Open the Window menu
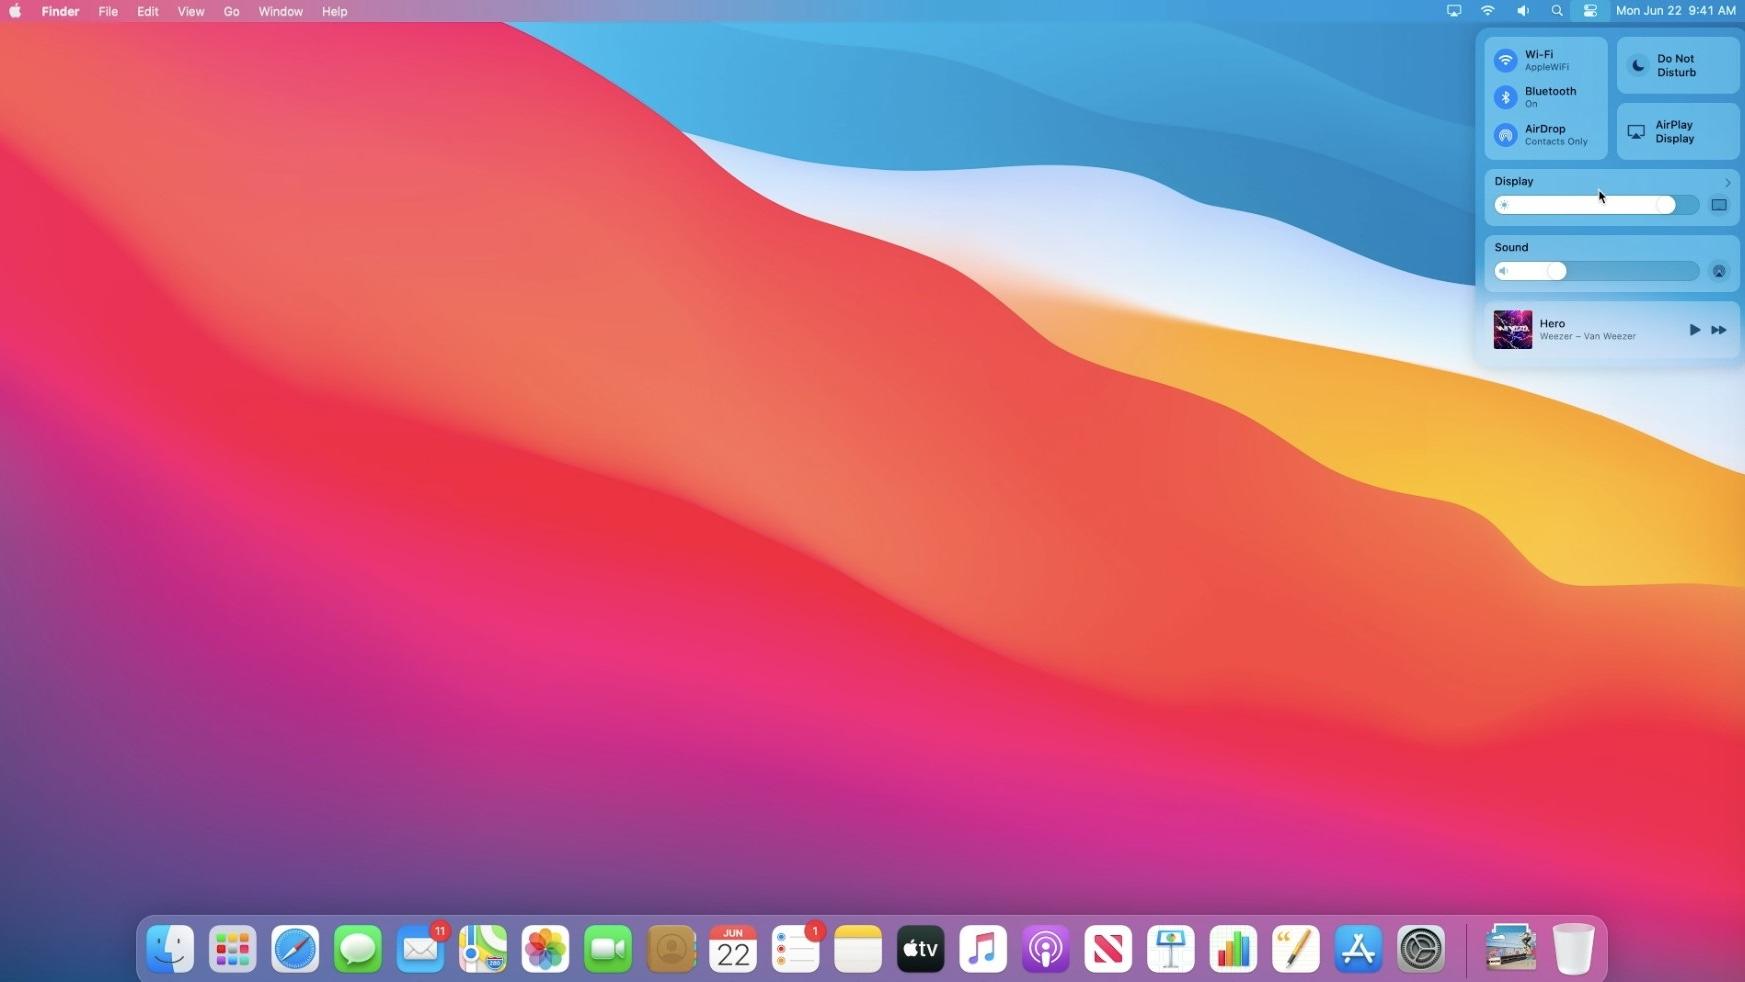This screenshot has height=982, width=1745. [280, 11]
